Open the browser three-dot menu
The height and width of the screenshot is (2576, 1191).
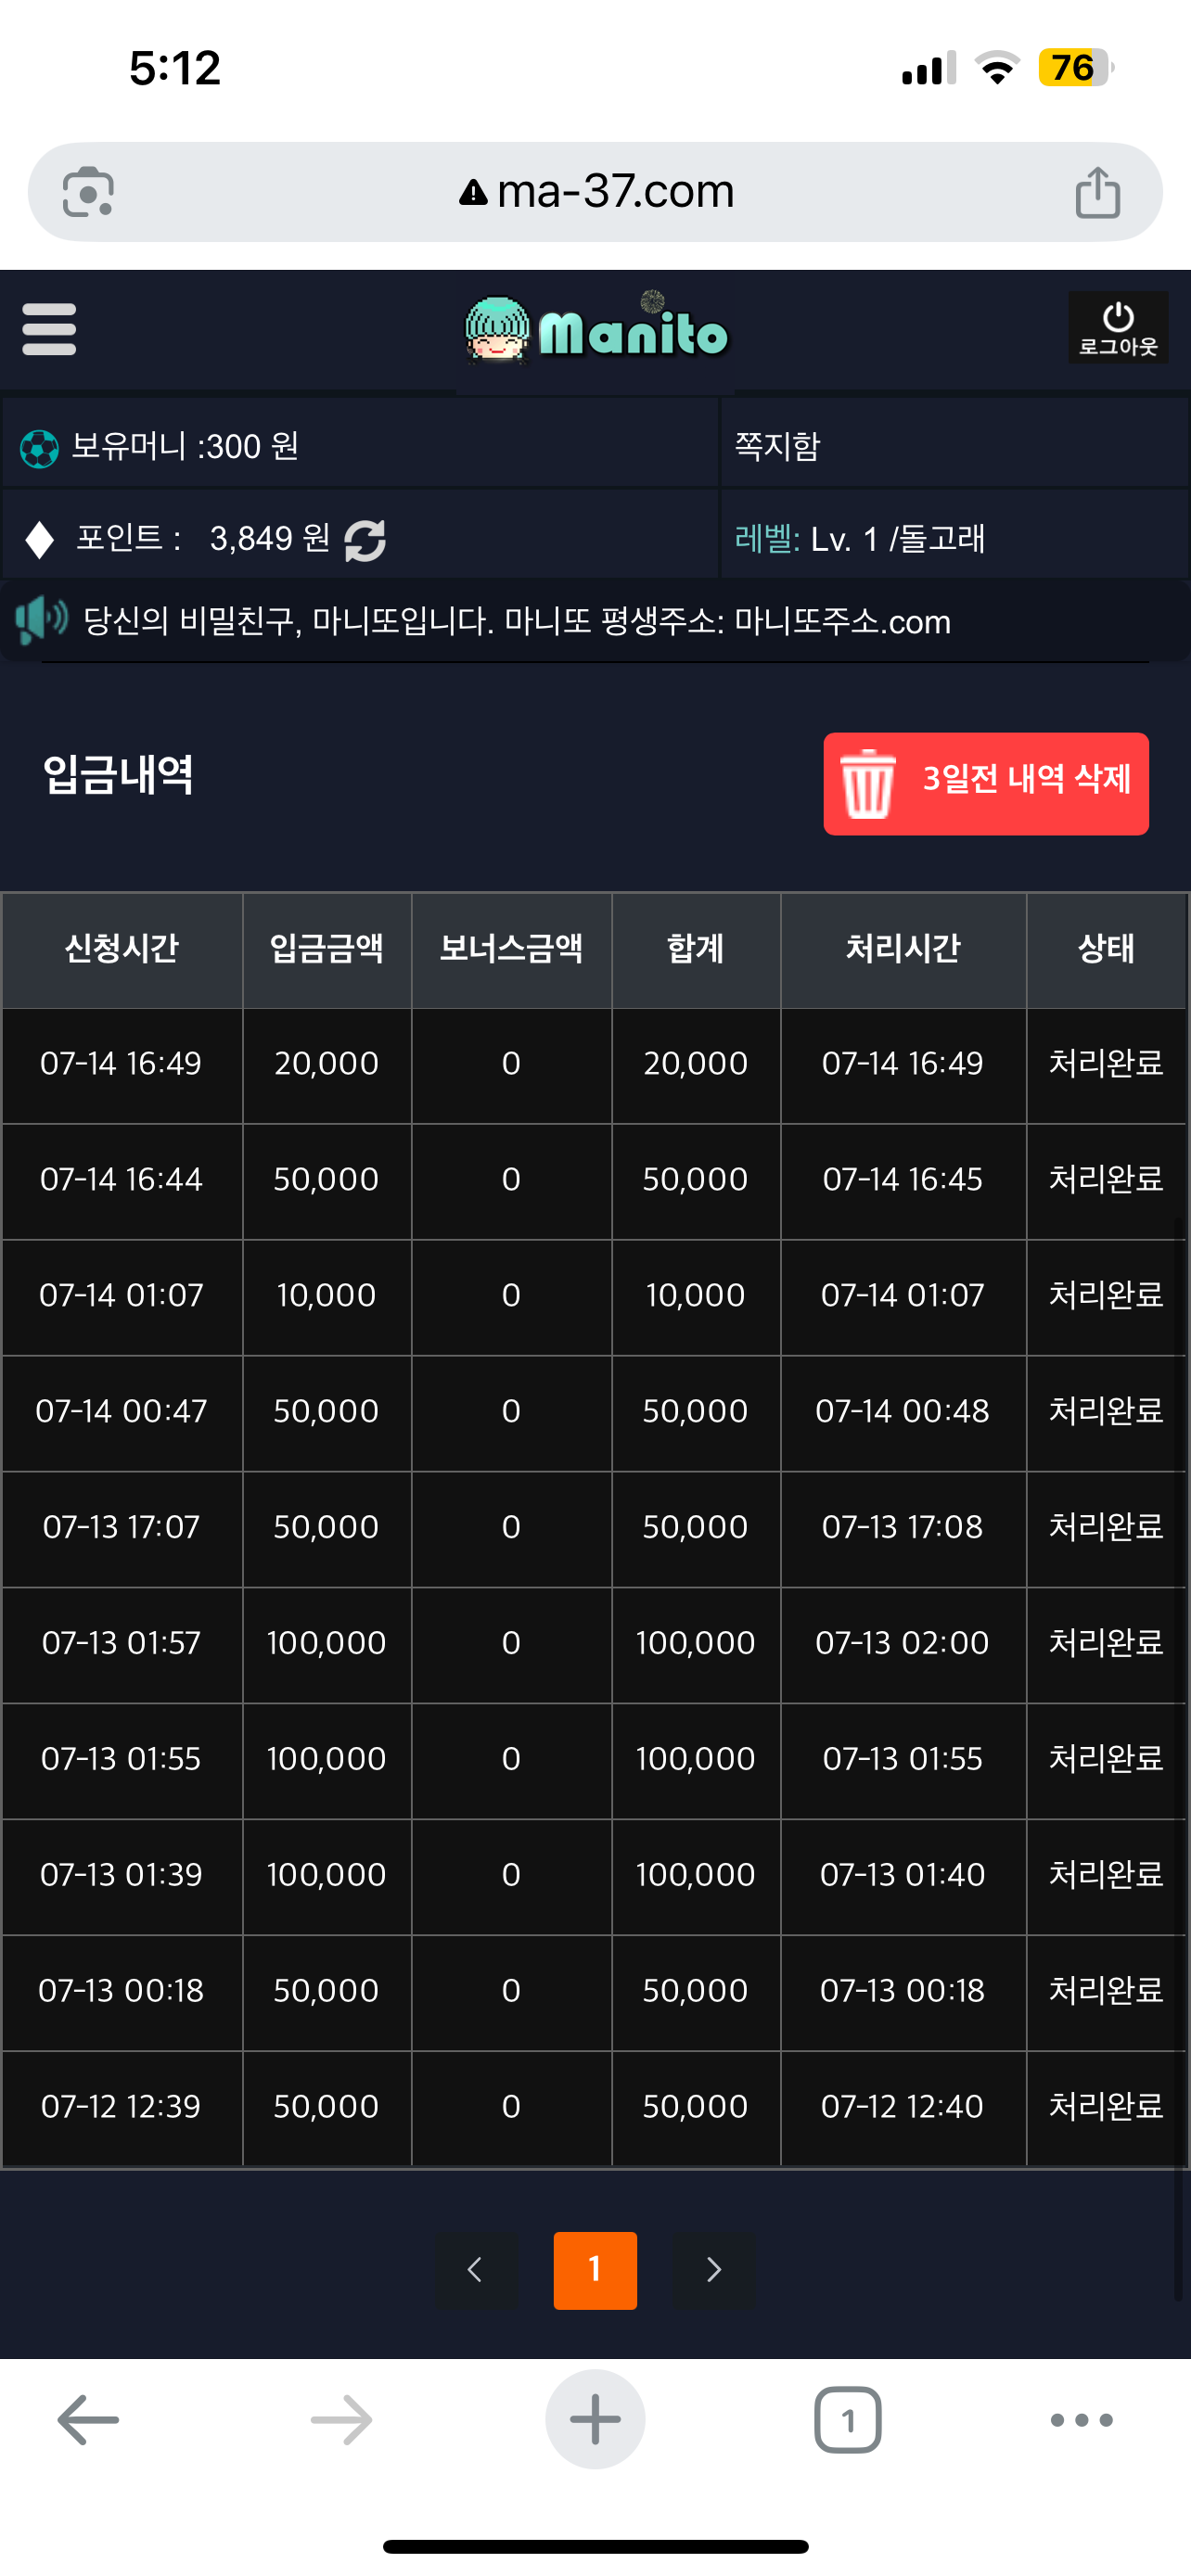tap(1082, 2420)
